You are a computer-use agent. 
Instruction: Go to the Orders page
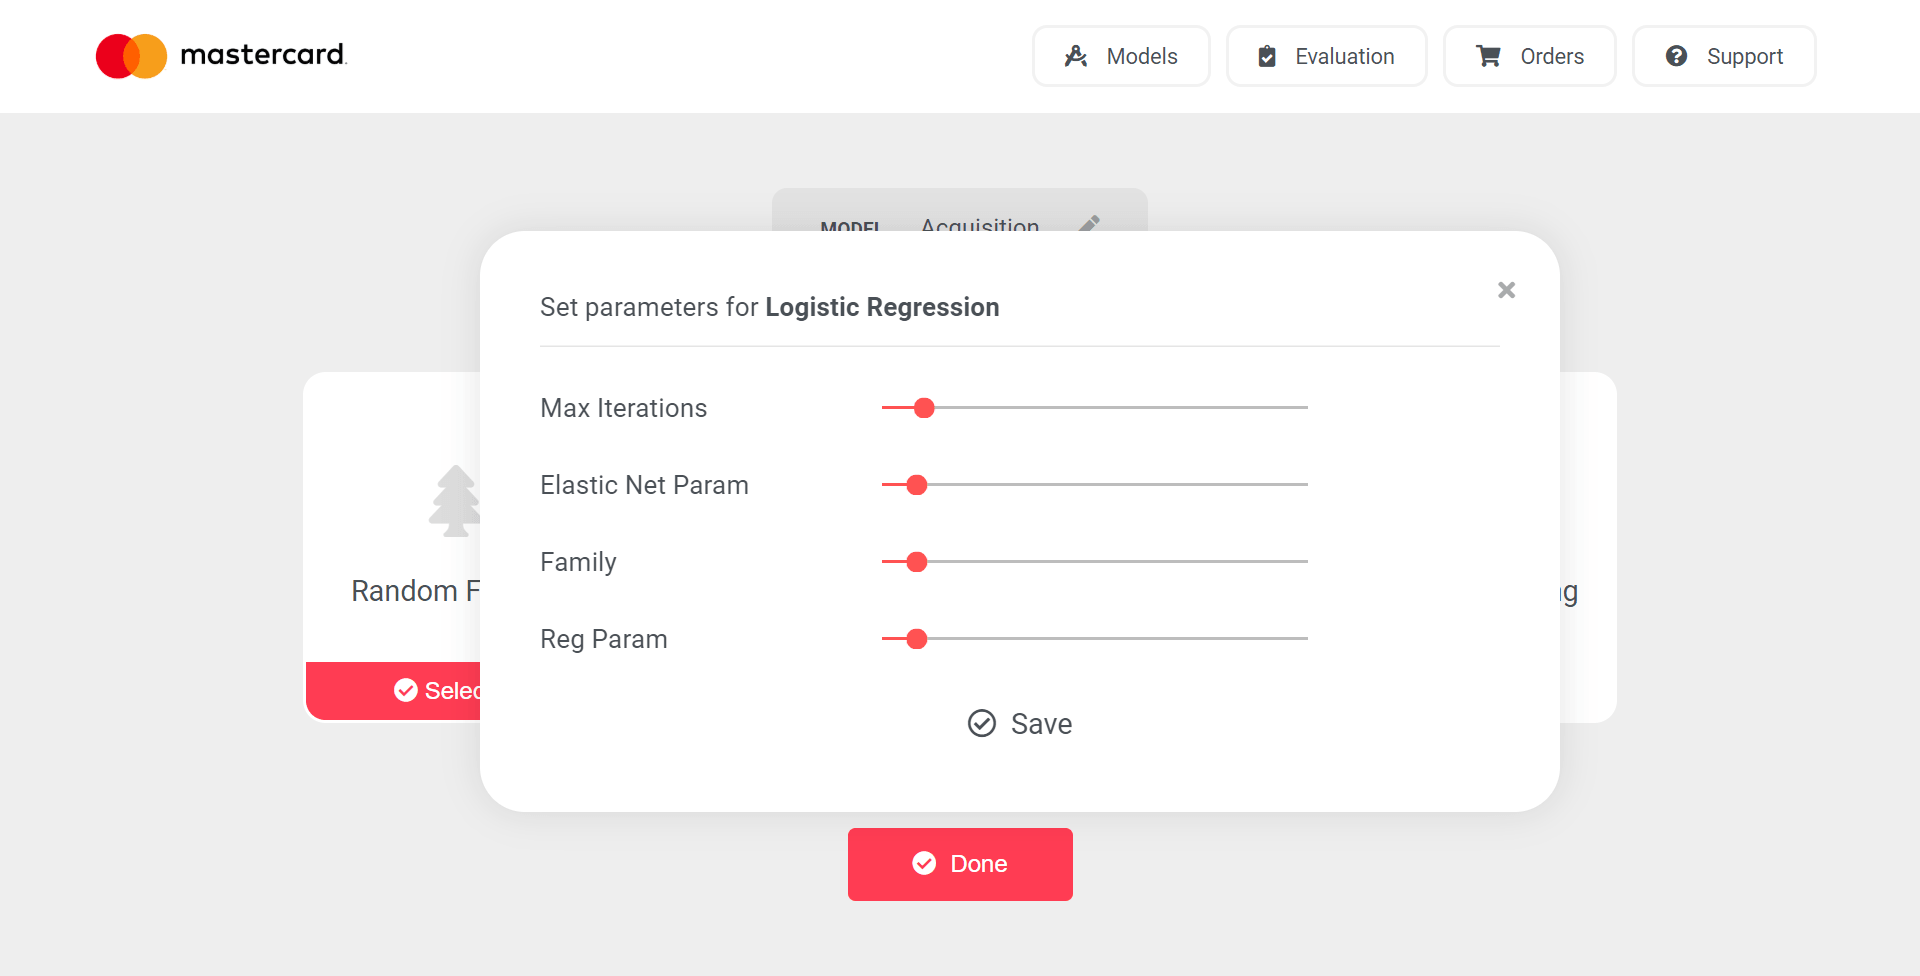click(x=1529, y=56)
